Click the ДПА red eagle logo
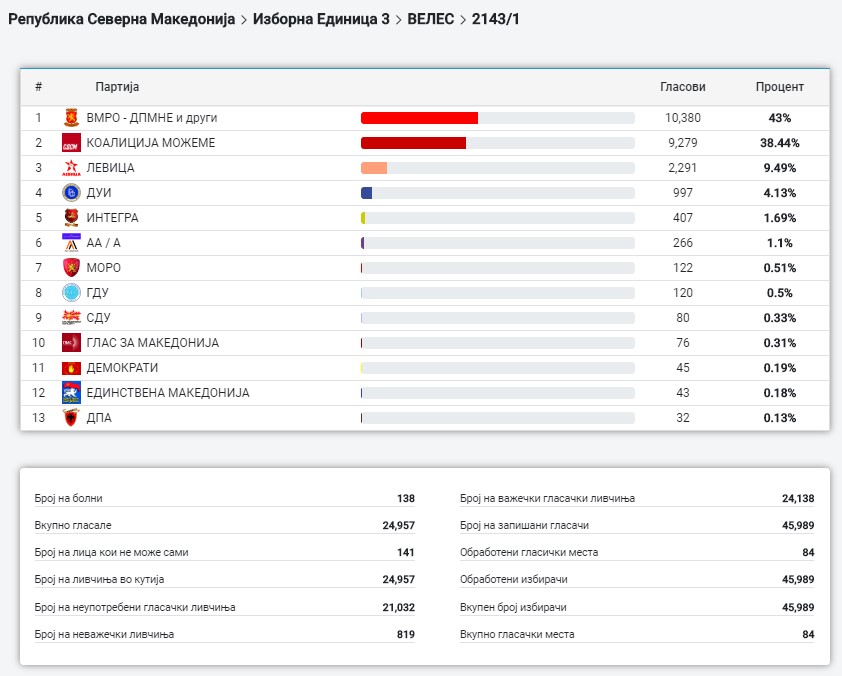Viewport: 842px width, 676px height. pyautogui.click(x=71, y=418)
